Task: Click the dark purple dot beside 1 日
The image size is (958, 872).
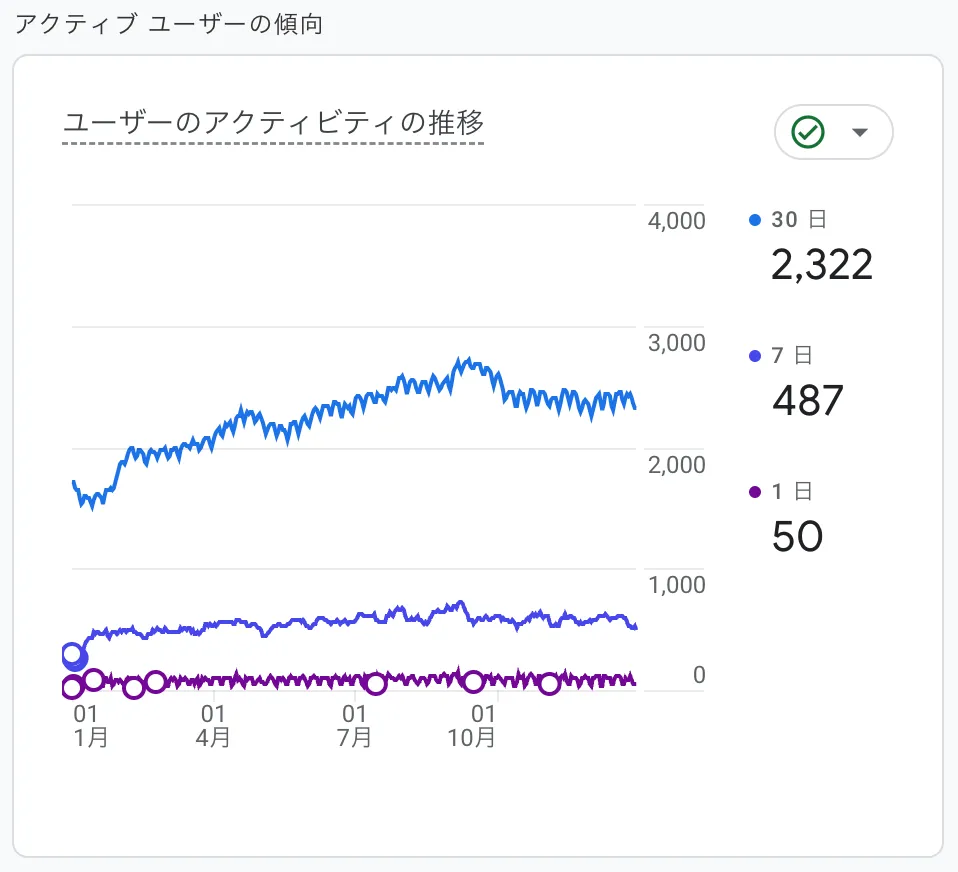Action: [757, 492]
